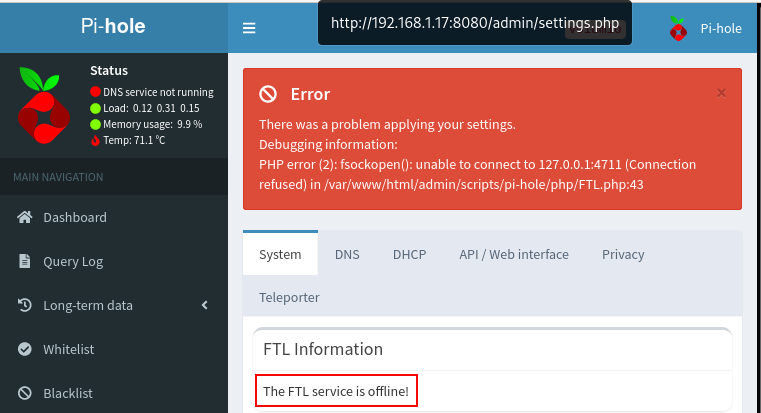Click the Blacklist ban icon
The image size is (761, 413).
coord(25,393)
